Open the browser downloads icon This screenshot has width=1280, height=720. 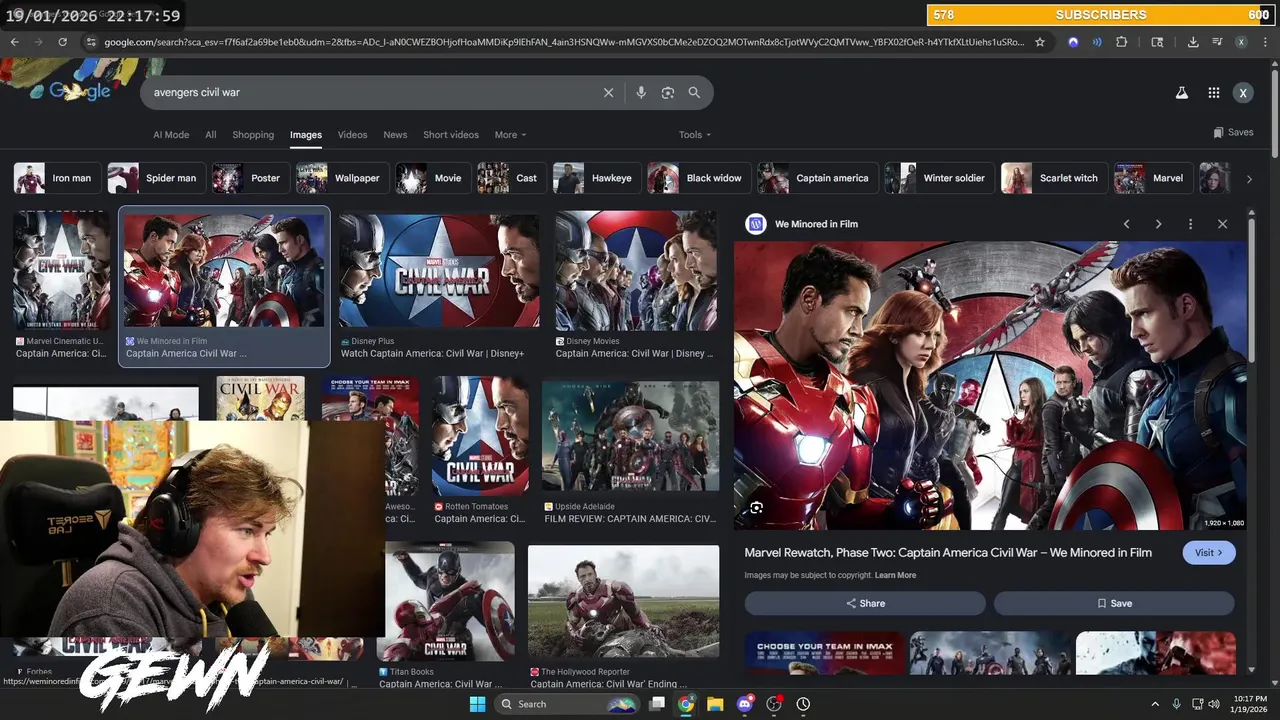click(1193, 42)
